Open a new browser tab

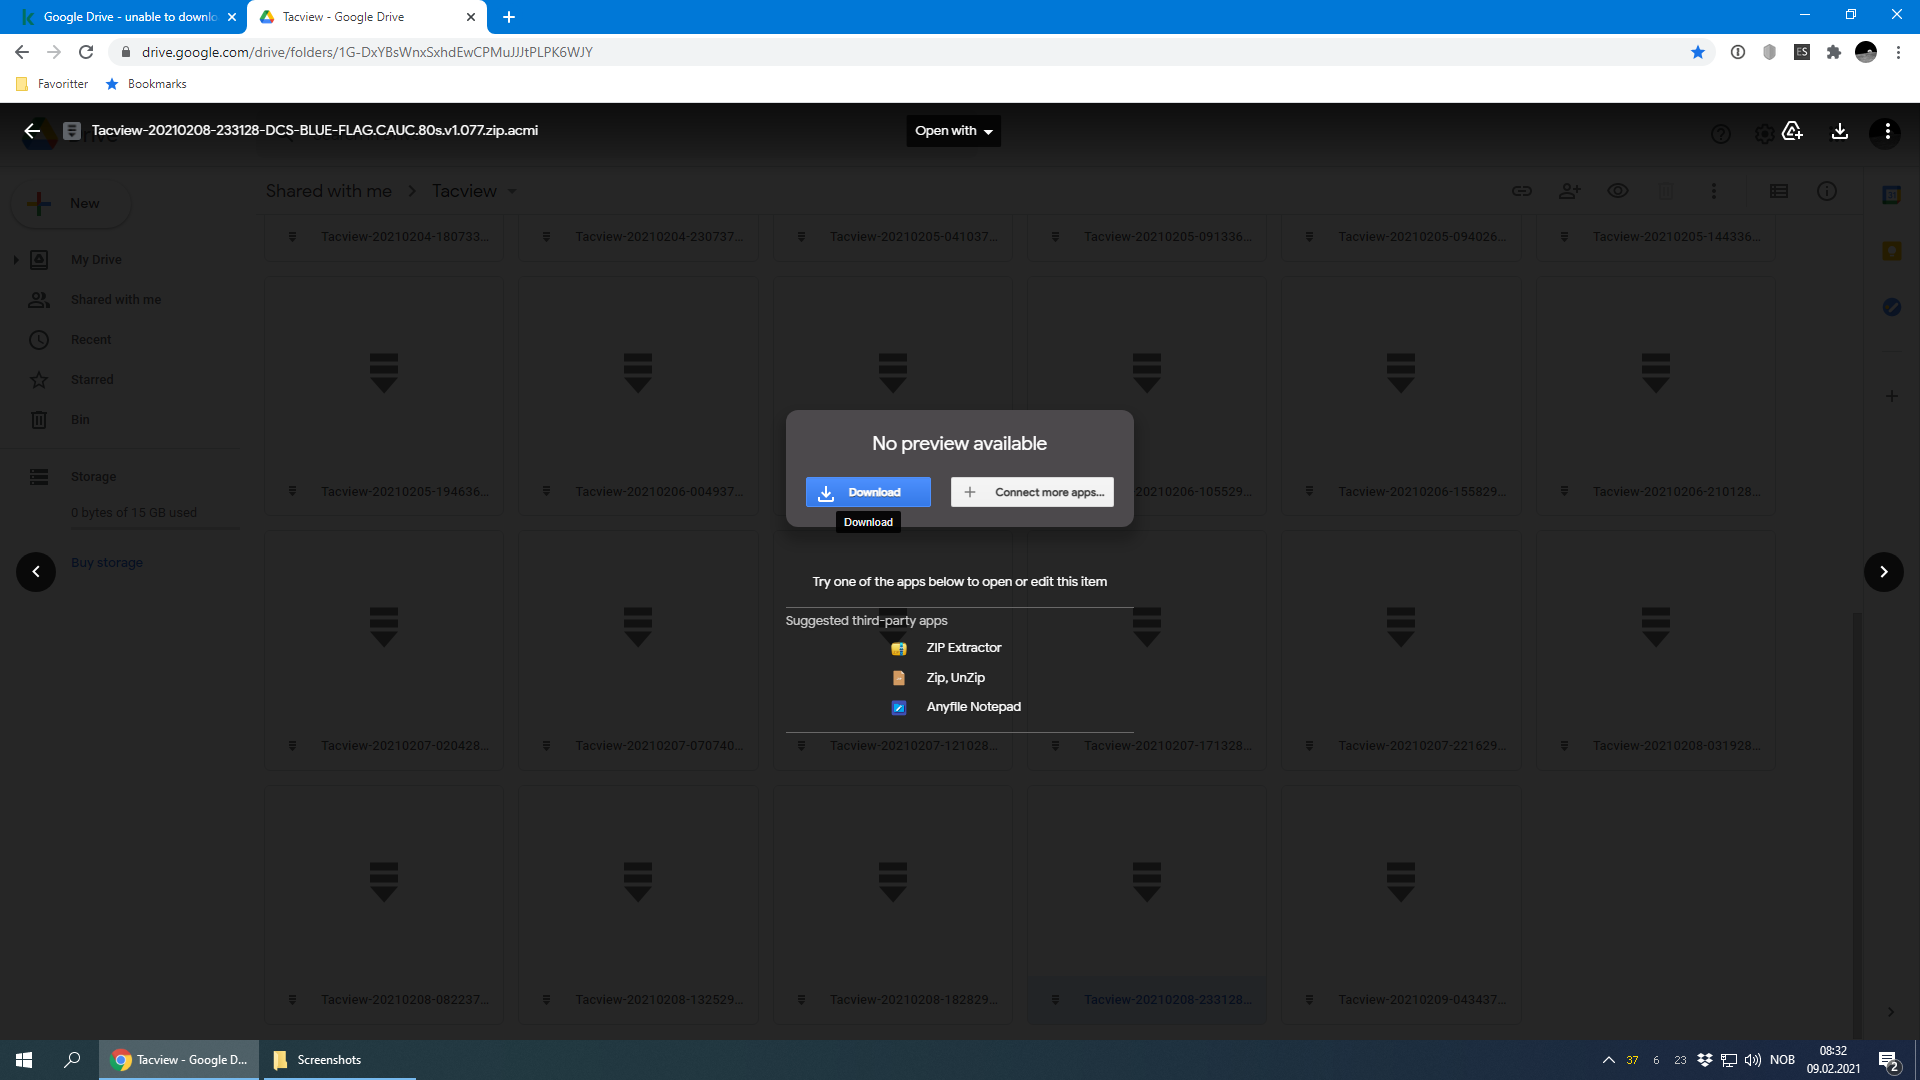[x=509, y=17]
